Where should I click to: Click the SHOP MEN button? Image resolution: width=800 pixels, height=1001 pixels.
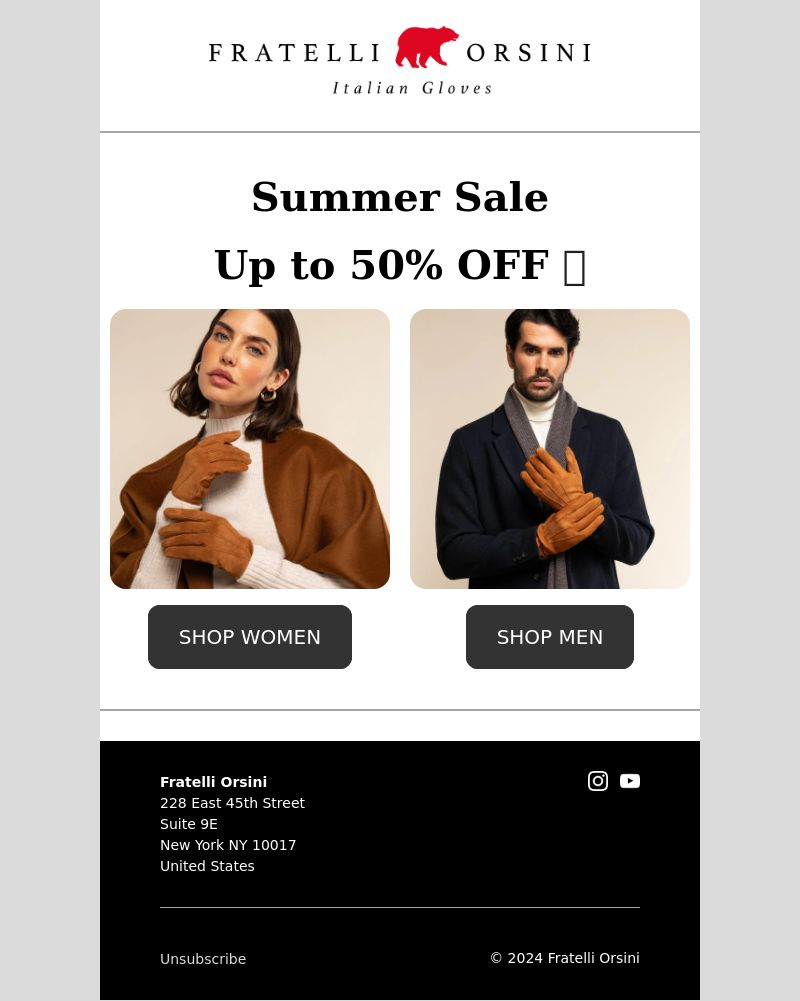[x=550, y=637]
